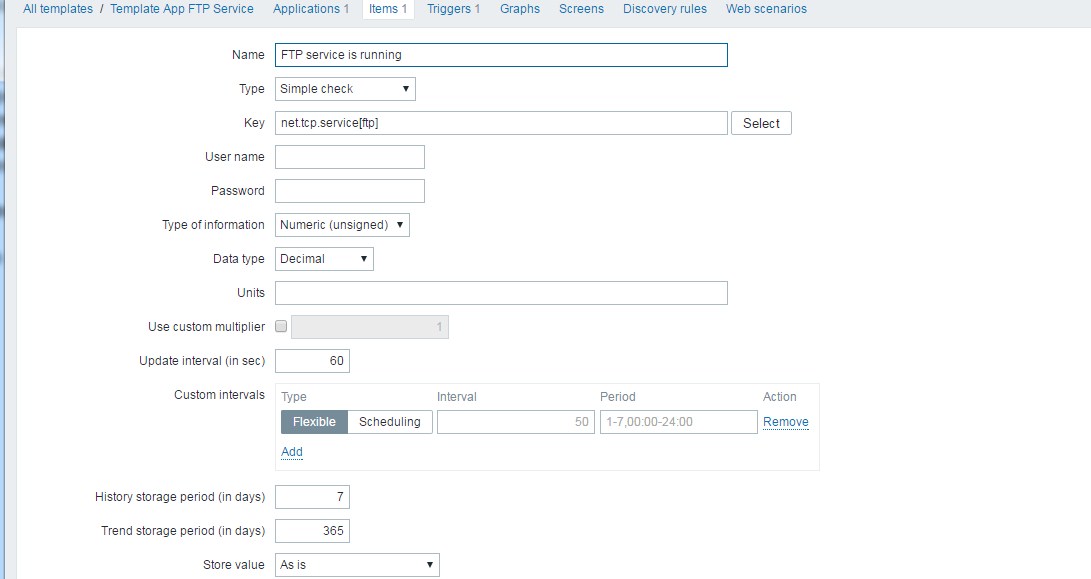Switch to the Applications tab
The width and height of the screenshot is (1091, 579).
click(311, 9)
